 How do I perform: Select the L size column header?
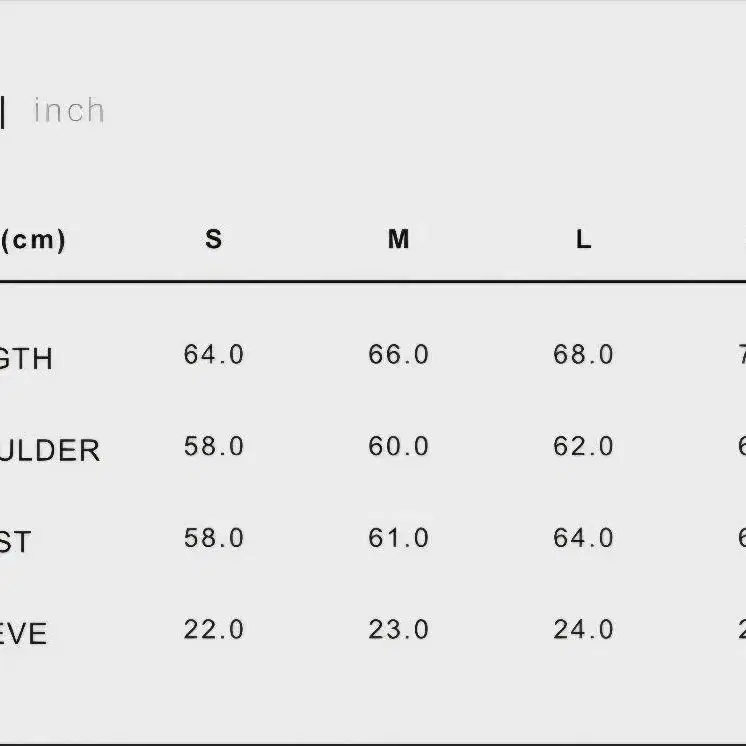[x=584, y=239]
